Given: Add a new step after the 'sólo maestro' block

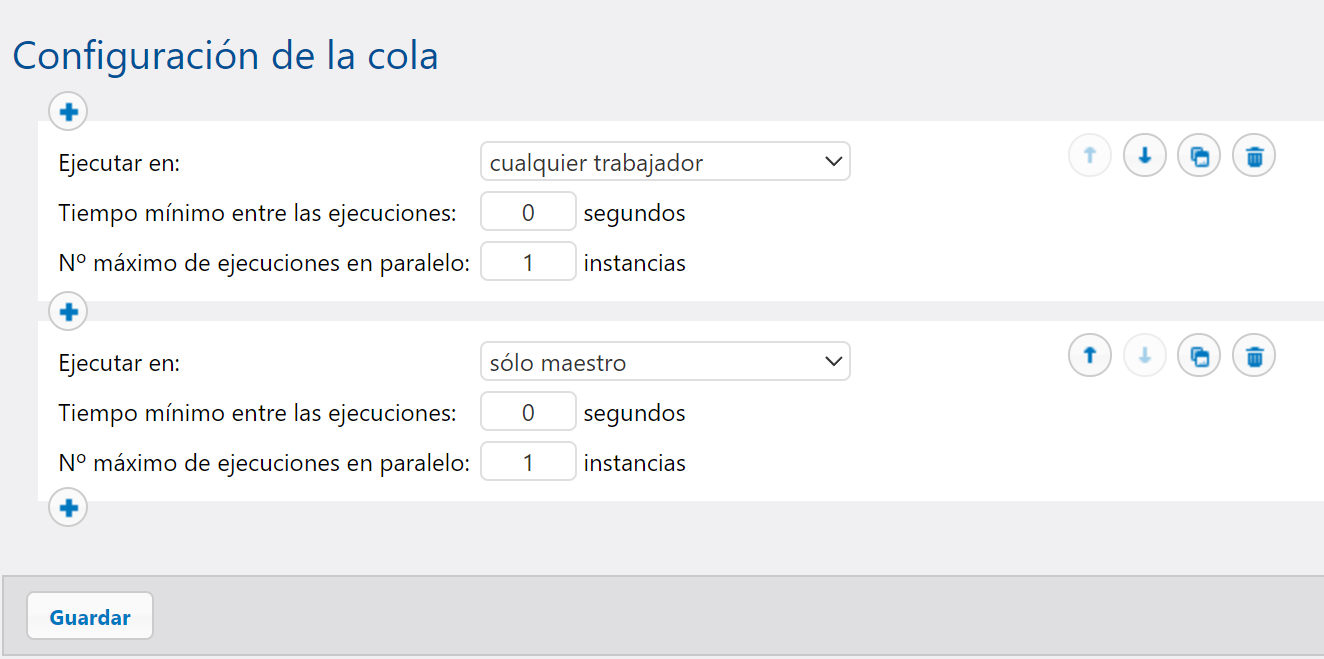Looking at the screenshot, I should (68, 508).
